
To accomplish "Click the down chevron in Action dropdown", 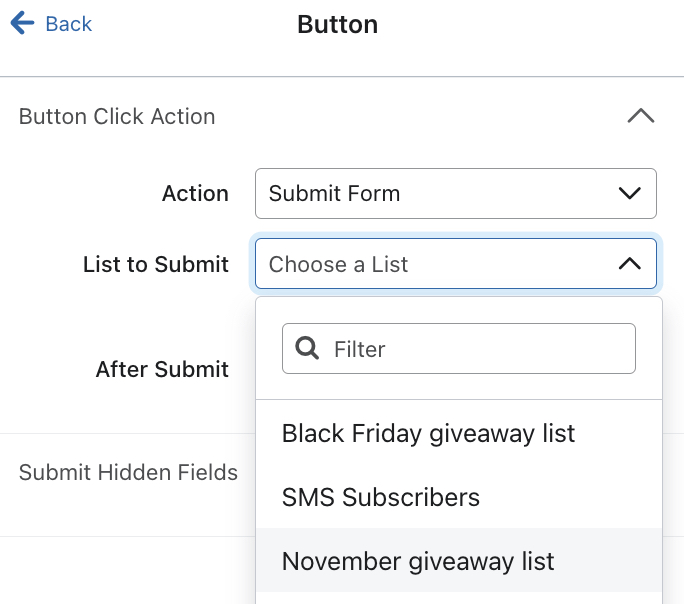I will pyautogui.click(x=629, y=193).
